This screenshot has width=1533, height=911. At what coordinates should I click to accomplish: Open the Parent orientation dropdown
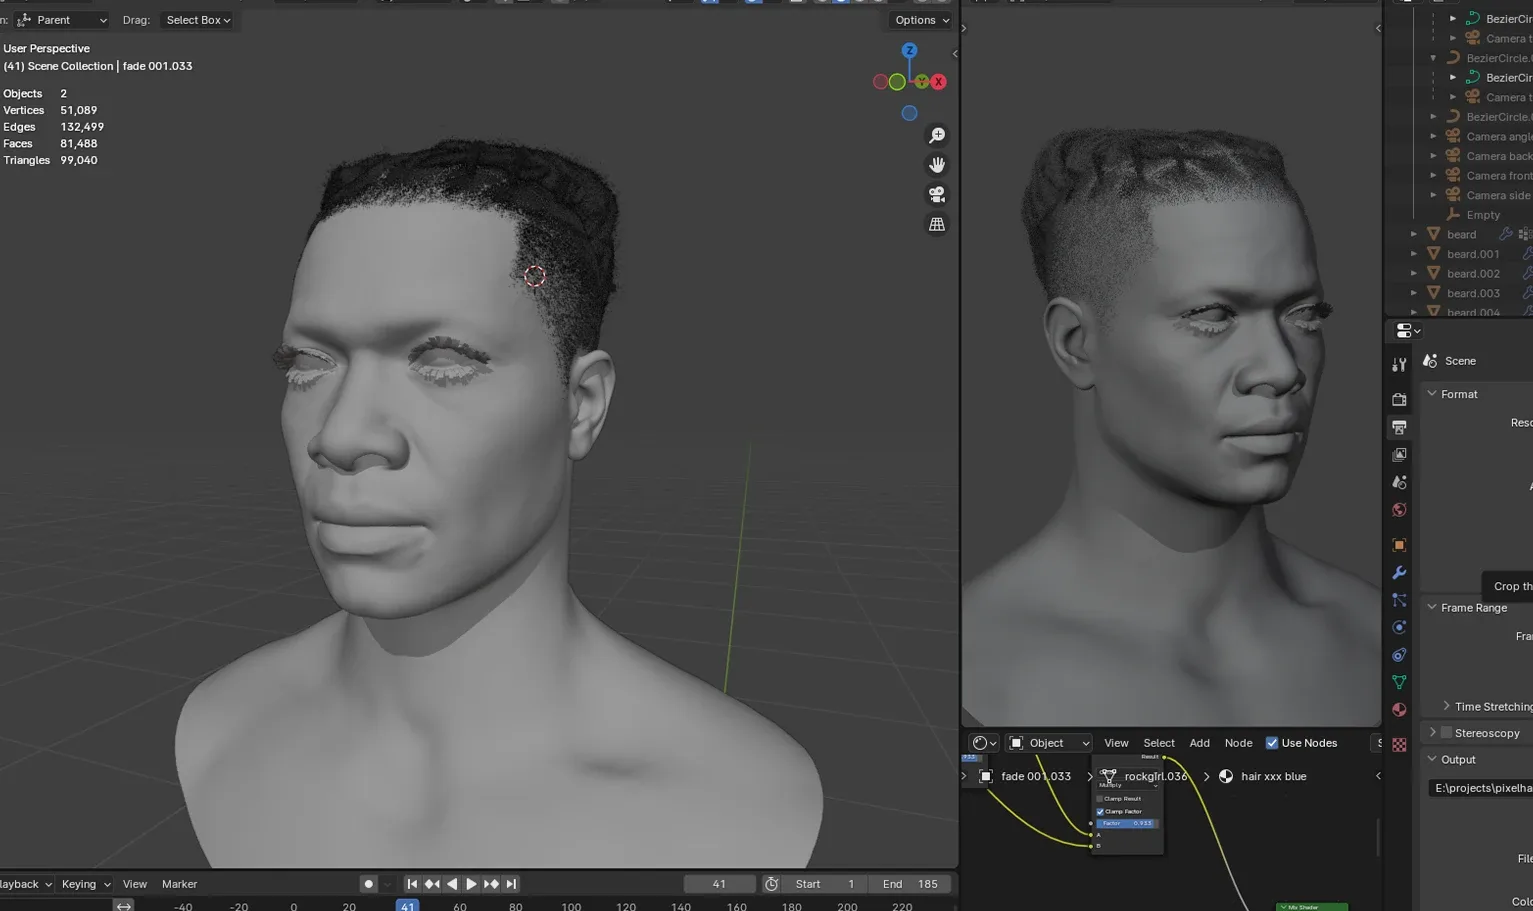point(62,20)
